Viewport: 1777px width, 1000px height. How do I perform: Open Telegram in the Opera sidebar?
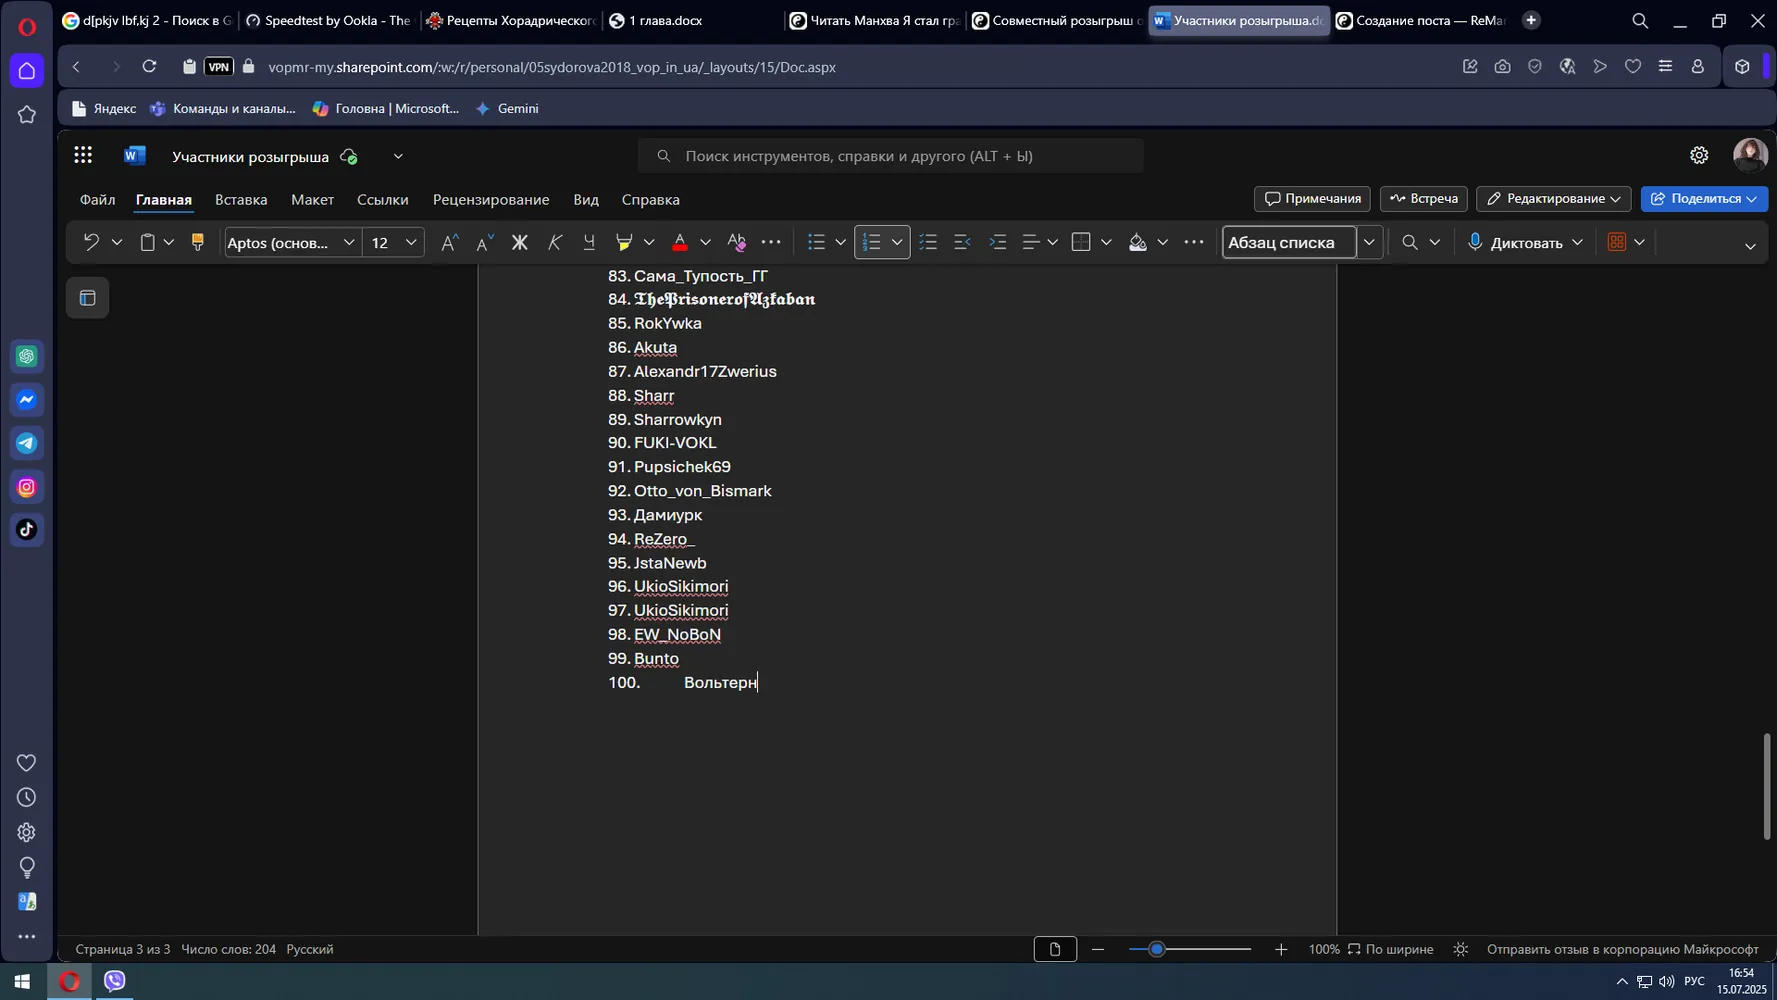point(27,443)
